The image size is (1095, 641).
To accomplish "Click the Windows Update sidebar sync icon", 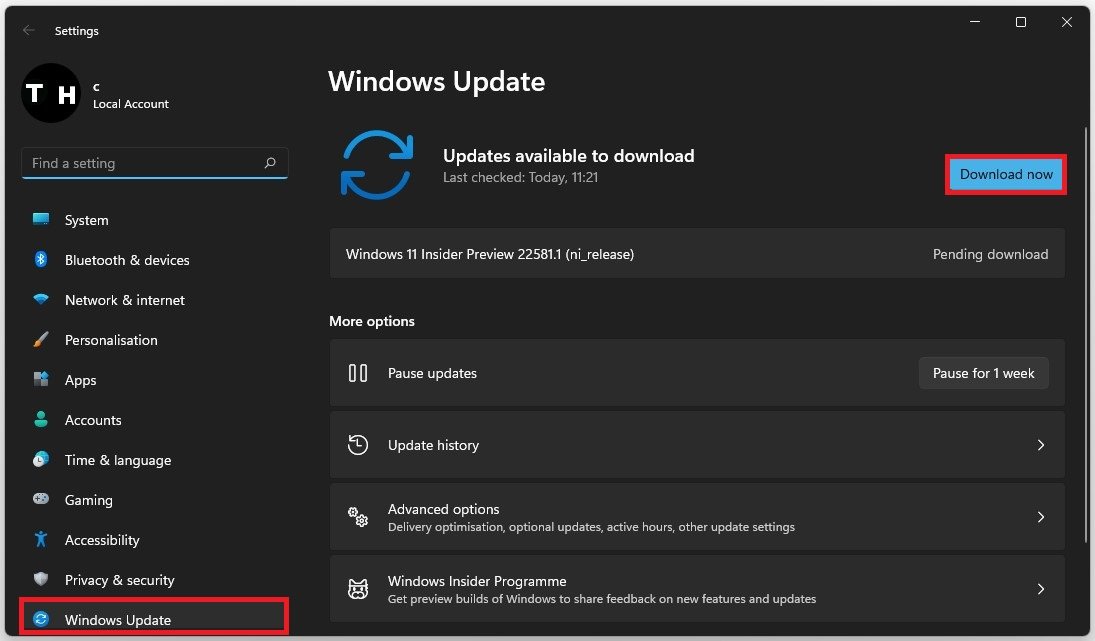I will pos(41,619).
